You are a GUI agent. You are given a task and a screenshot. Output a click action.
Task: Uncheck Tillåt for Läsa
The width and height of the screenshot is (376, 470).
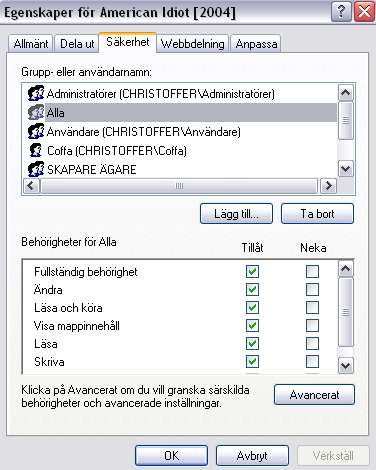point(252,343)
